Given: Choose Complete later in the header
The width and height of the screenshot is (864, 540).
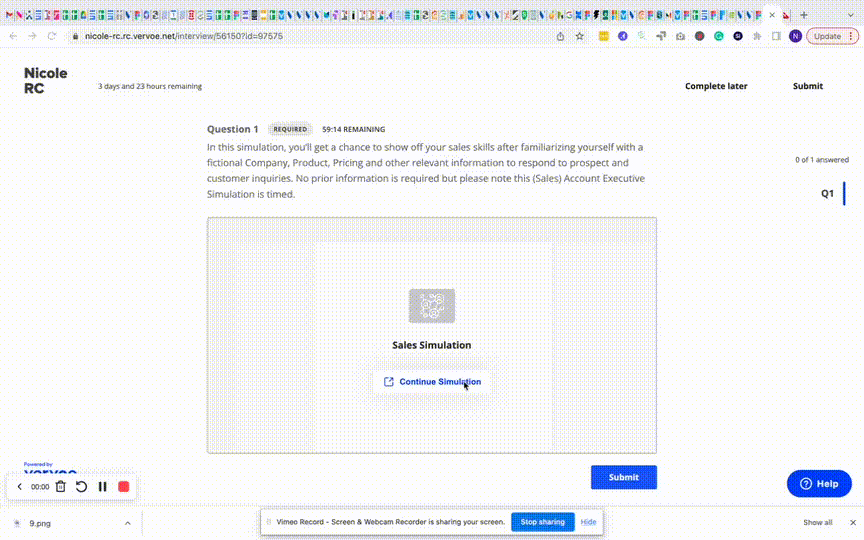Looking at the screenshot, I should click(x=716, y=86).
